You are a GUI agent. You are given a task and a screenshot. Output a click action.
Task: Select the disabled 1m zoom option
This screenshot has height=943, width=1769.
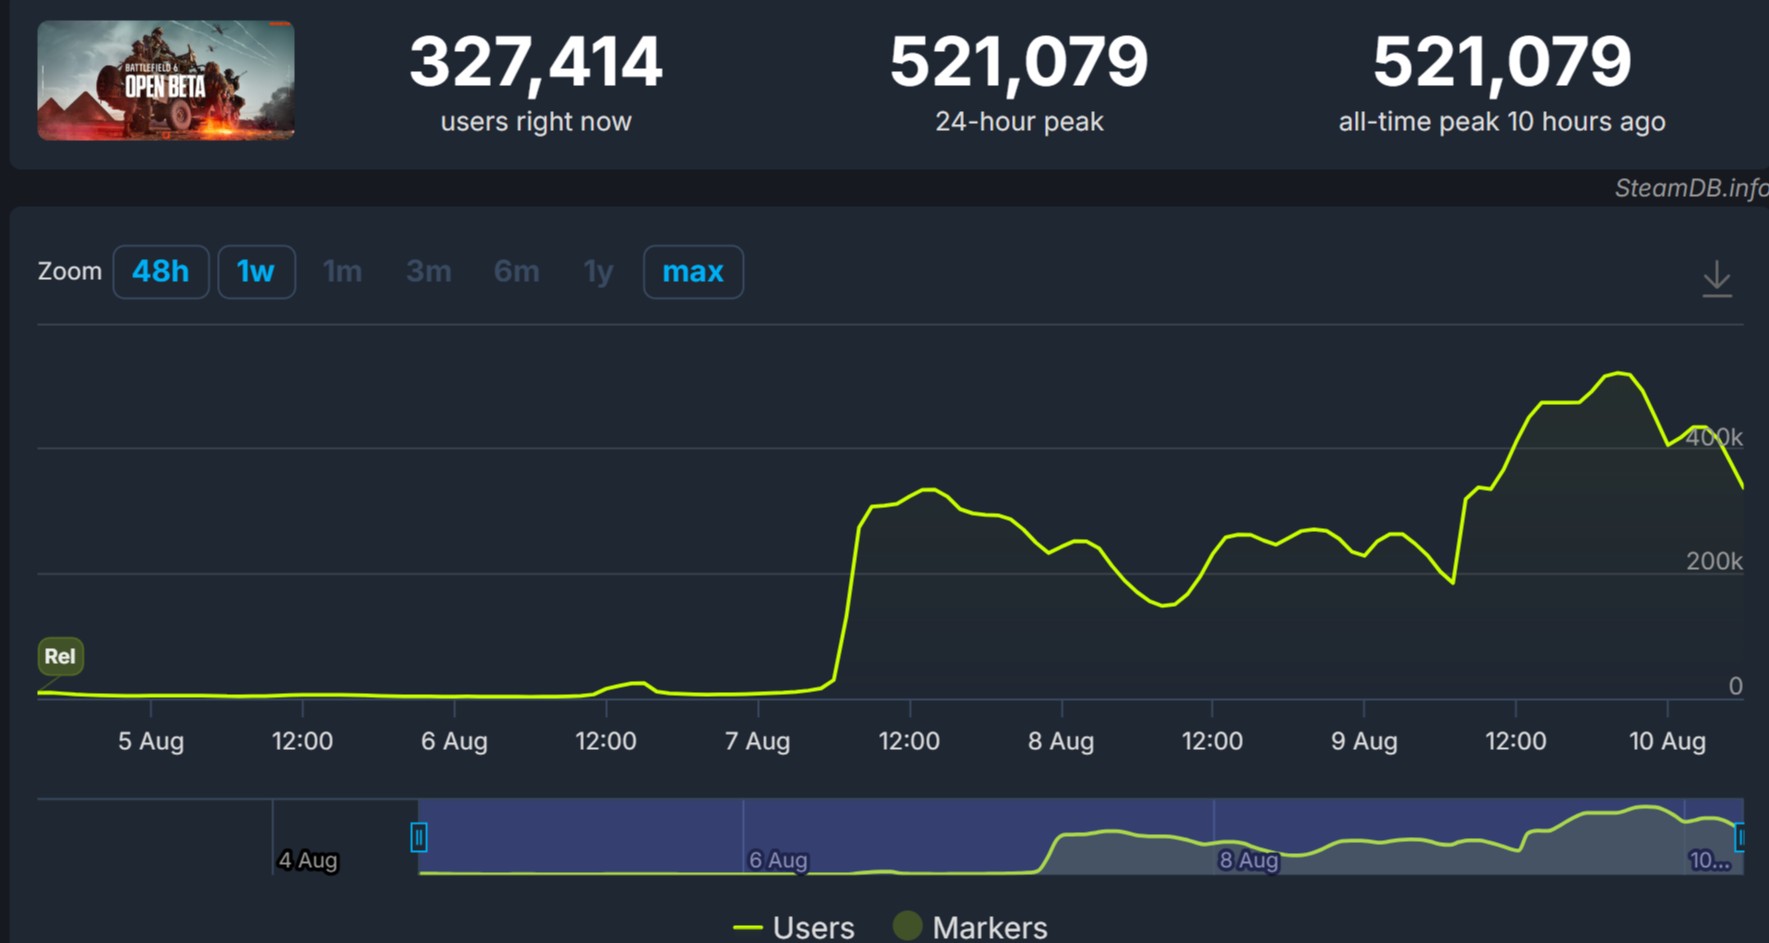click(342, 272)
